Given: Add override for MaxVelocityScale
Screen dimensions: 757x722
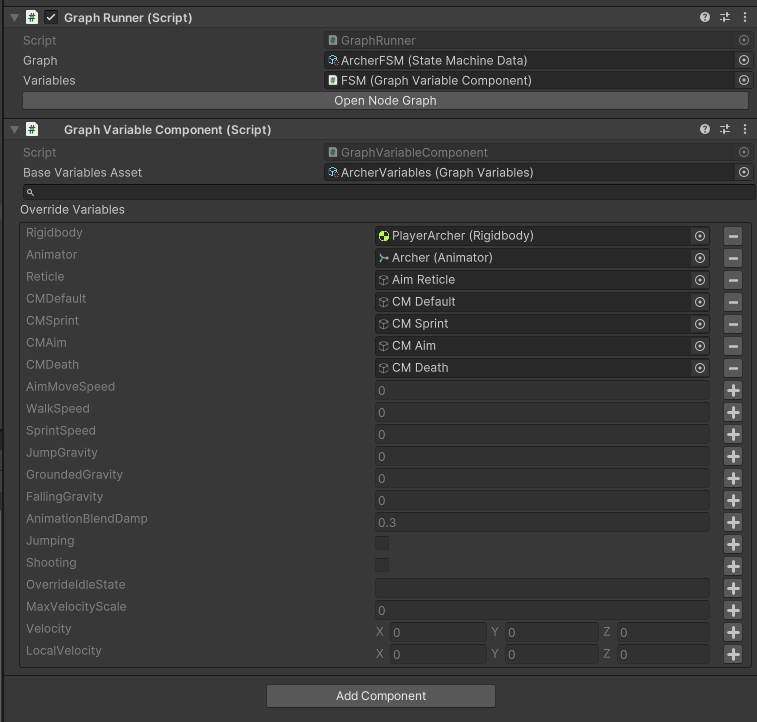Looking at the screenshot, I should tap(733, 611).
